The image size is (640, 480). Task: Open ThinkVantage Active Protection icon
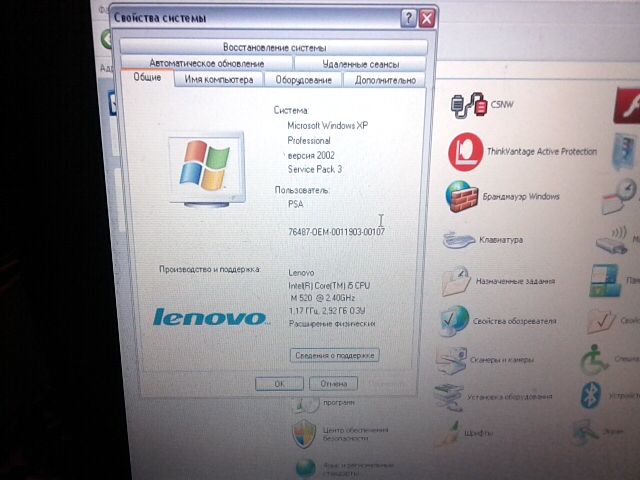click(x=465, y=152)
